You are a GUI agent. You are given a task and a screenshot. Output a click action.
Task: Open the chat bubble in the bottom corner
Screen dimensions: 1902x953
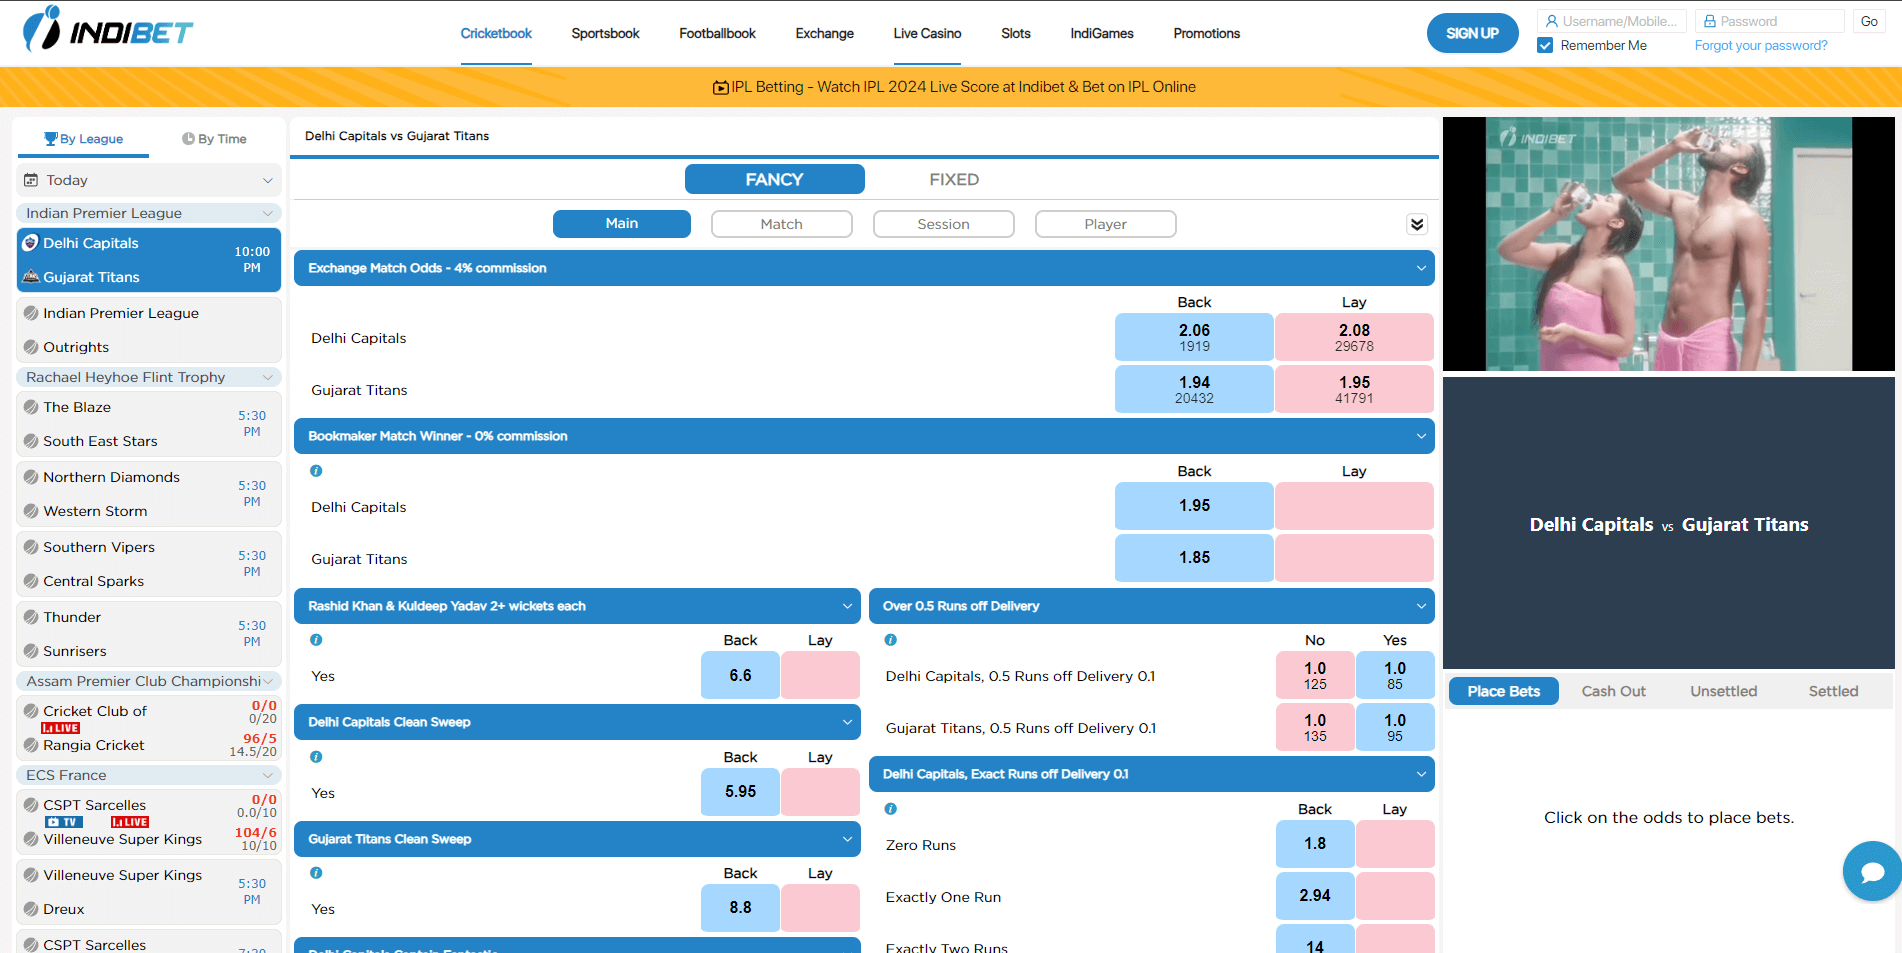pos(1871,871)
